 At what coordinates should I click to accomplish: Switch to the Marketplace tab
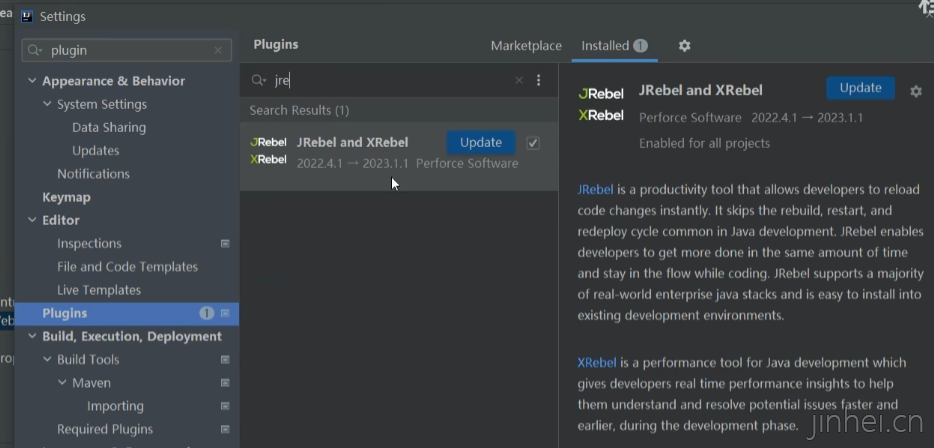coord(526,46)
